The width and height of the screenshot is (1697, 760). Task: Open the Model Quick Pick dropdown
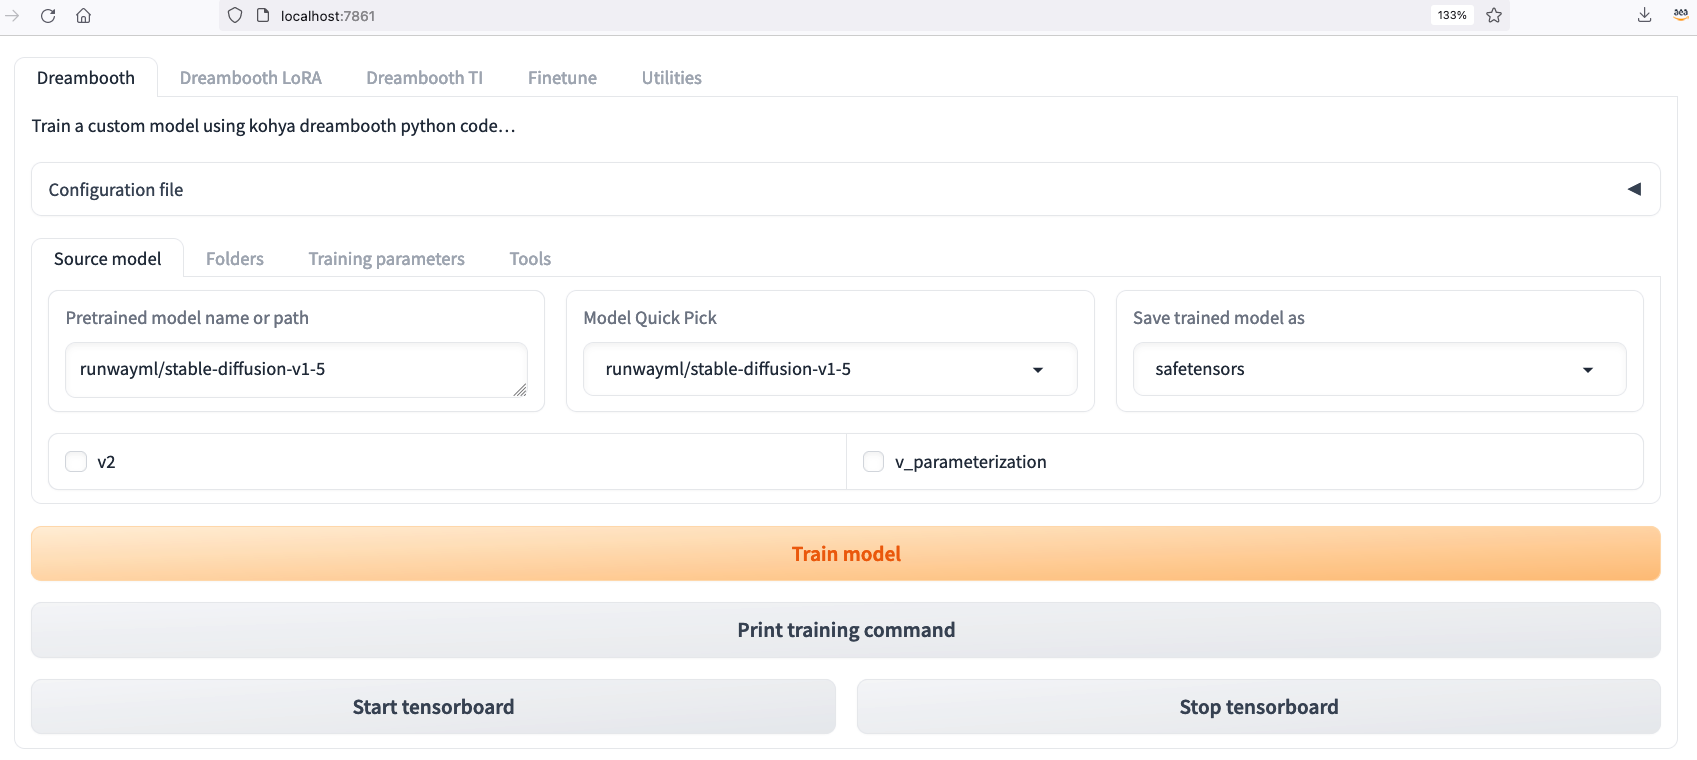point(830,369)
